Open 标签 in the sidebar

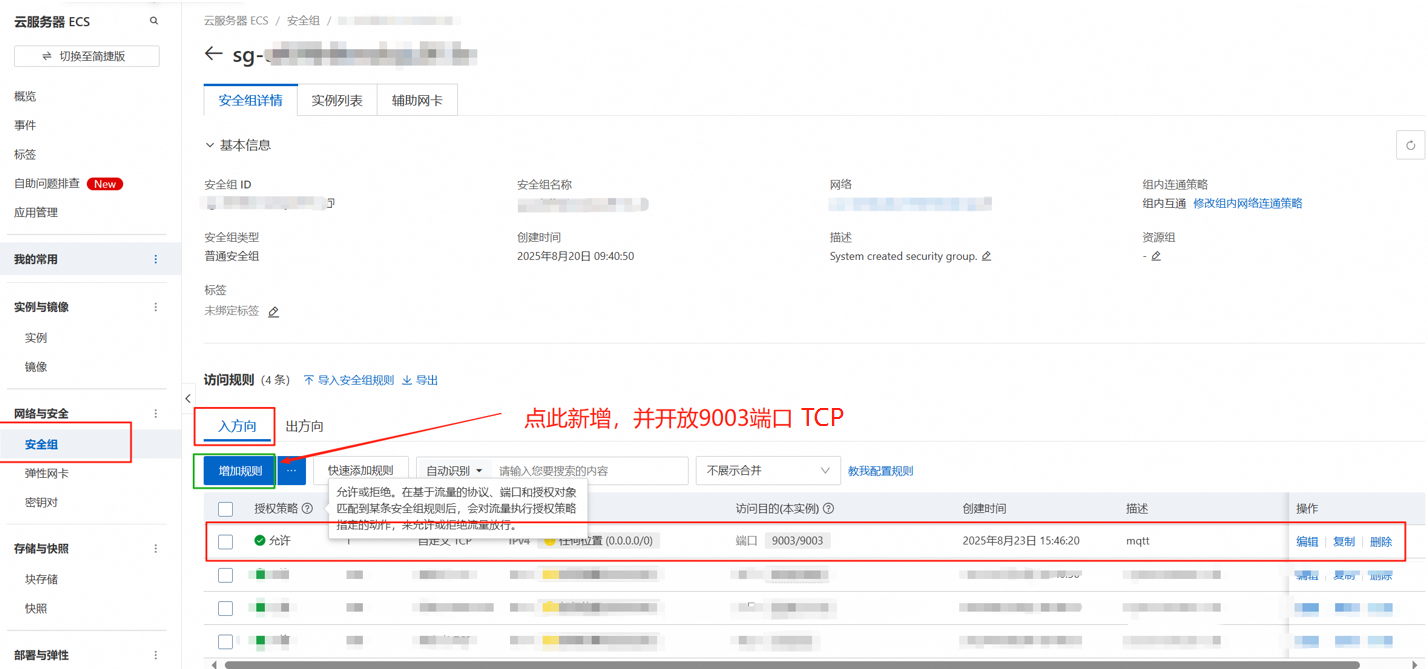[25, 154]
